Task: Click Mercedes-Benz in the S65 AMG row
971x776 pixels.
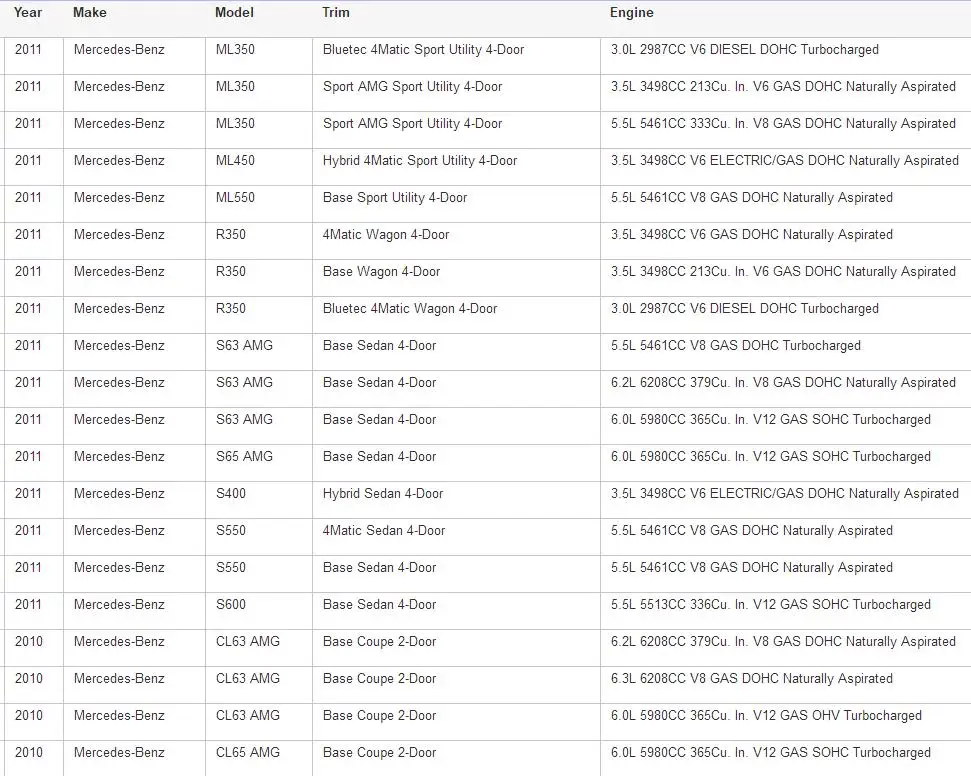Action: pyautogui.click(x=119, y=456)
